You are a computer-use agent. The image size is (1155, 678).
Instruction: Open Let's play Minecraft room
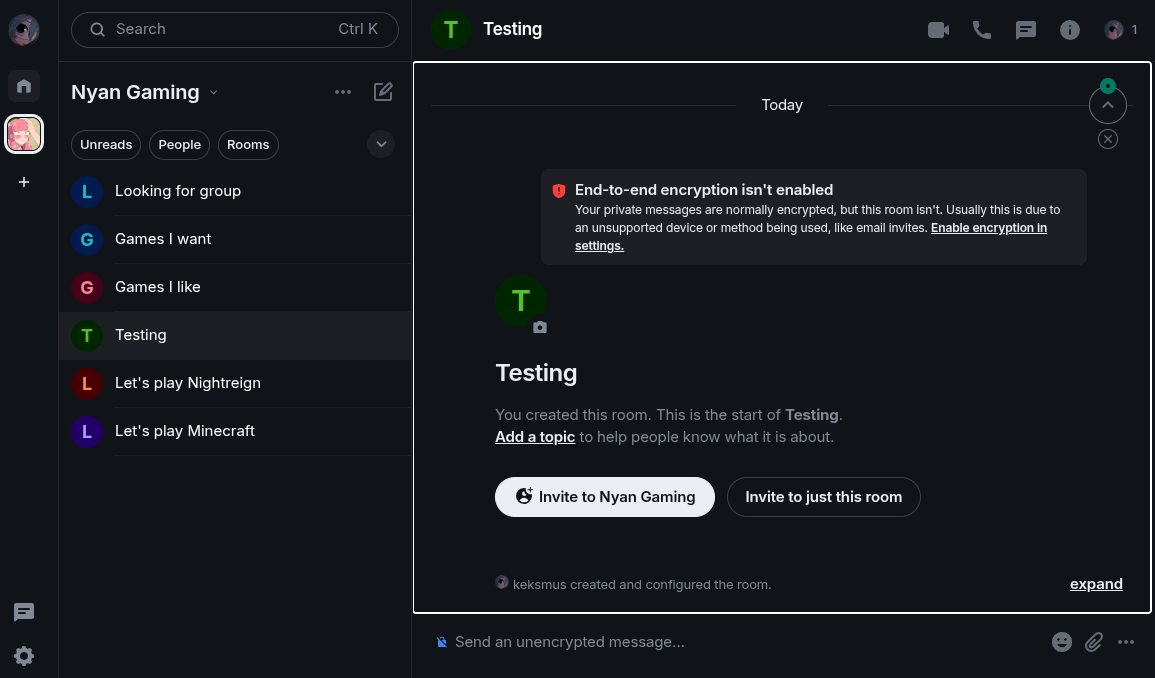pos(185,431)
